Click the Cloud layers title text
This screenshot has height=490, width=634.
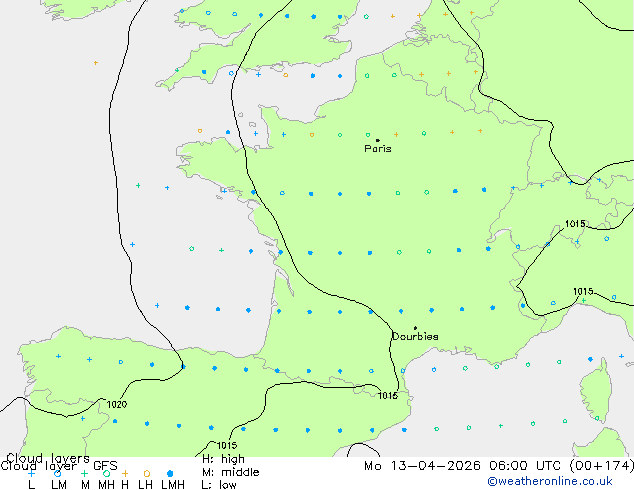(x=48, y=458)
